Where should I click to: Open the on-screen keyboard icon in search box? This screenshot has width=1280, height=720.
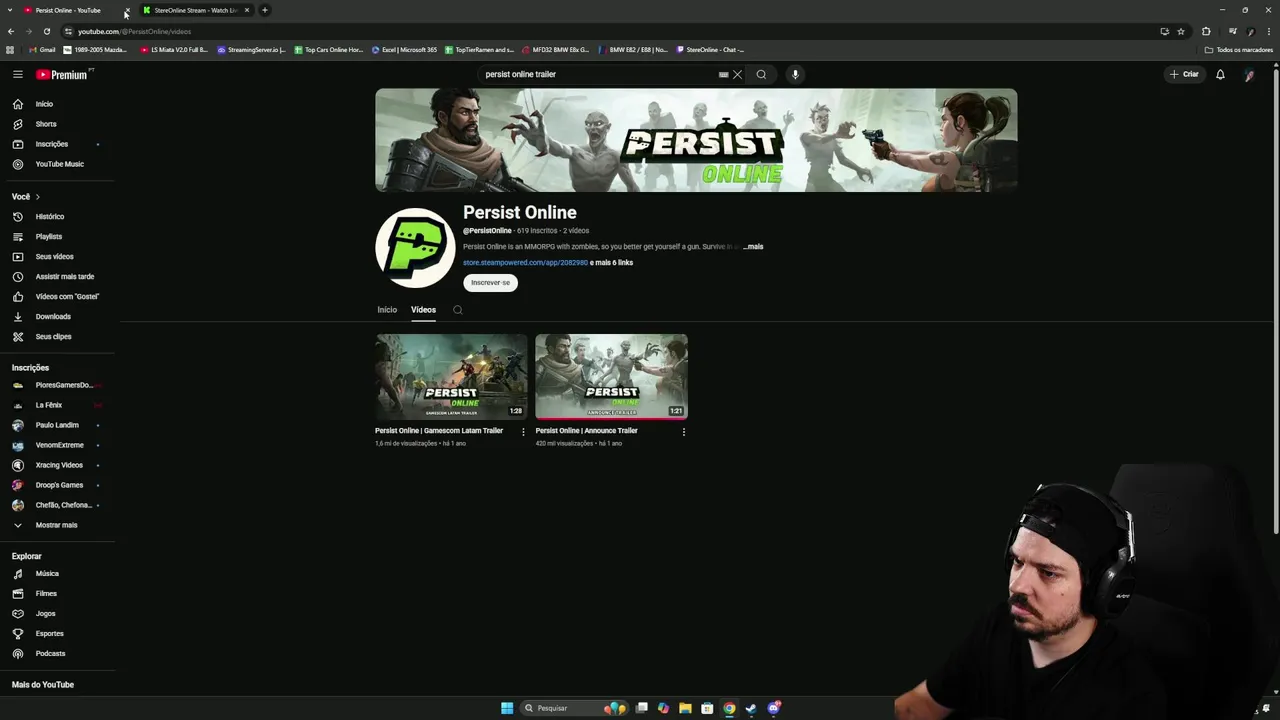[x=723, y=74]
